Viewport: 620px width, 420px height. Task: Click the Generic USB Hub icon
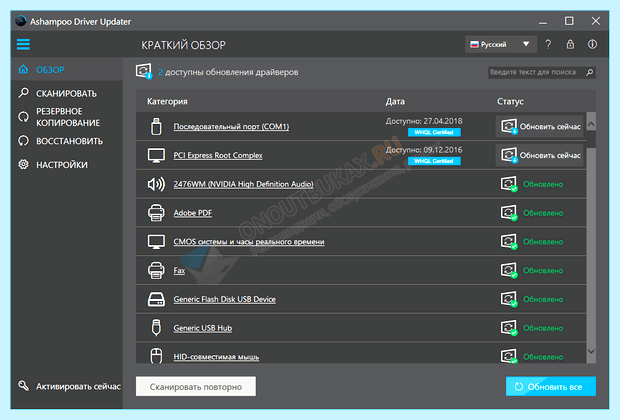click(x=156, y=328)
